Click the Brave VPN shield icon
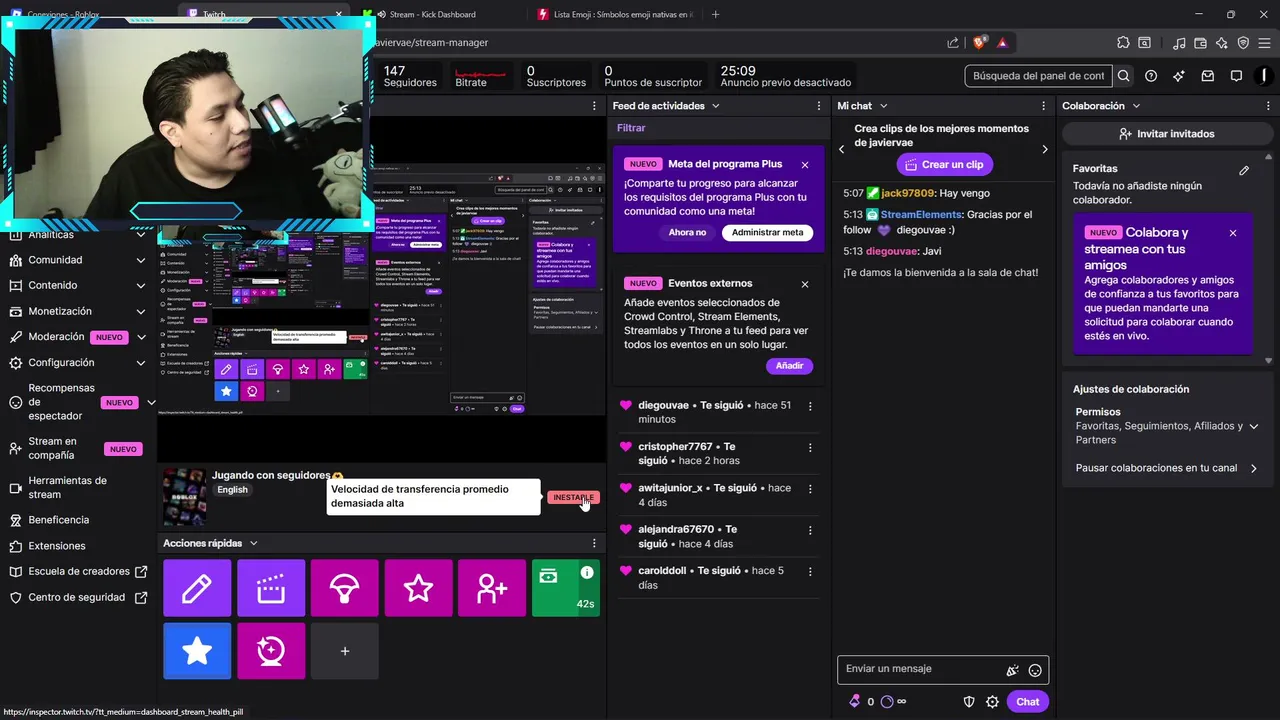The width and height of the screenshot is (1280, 720). [x=1243, y=43]
